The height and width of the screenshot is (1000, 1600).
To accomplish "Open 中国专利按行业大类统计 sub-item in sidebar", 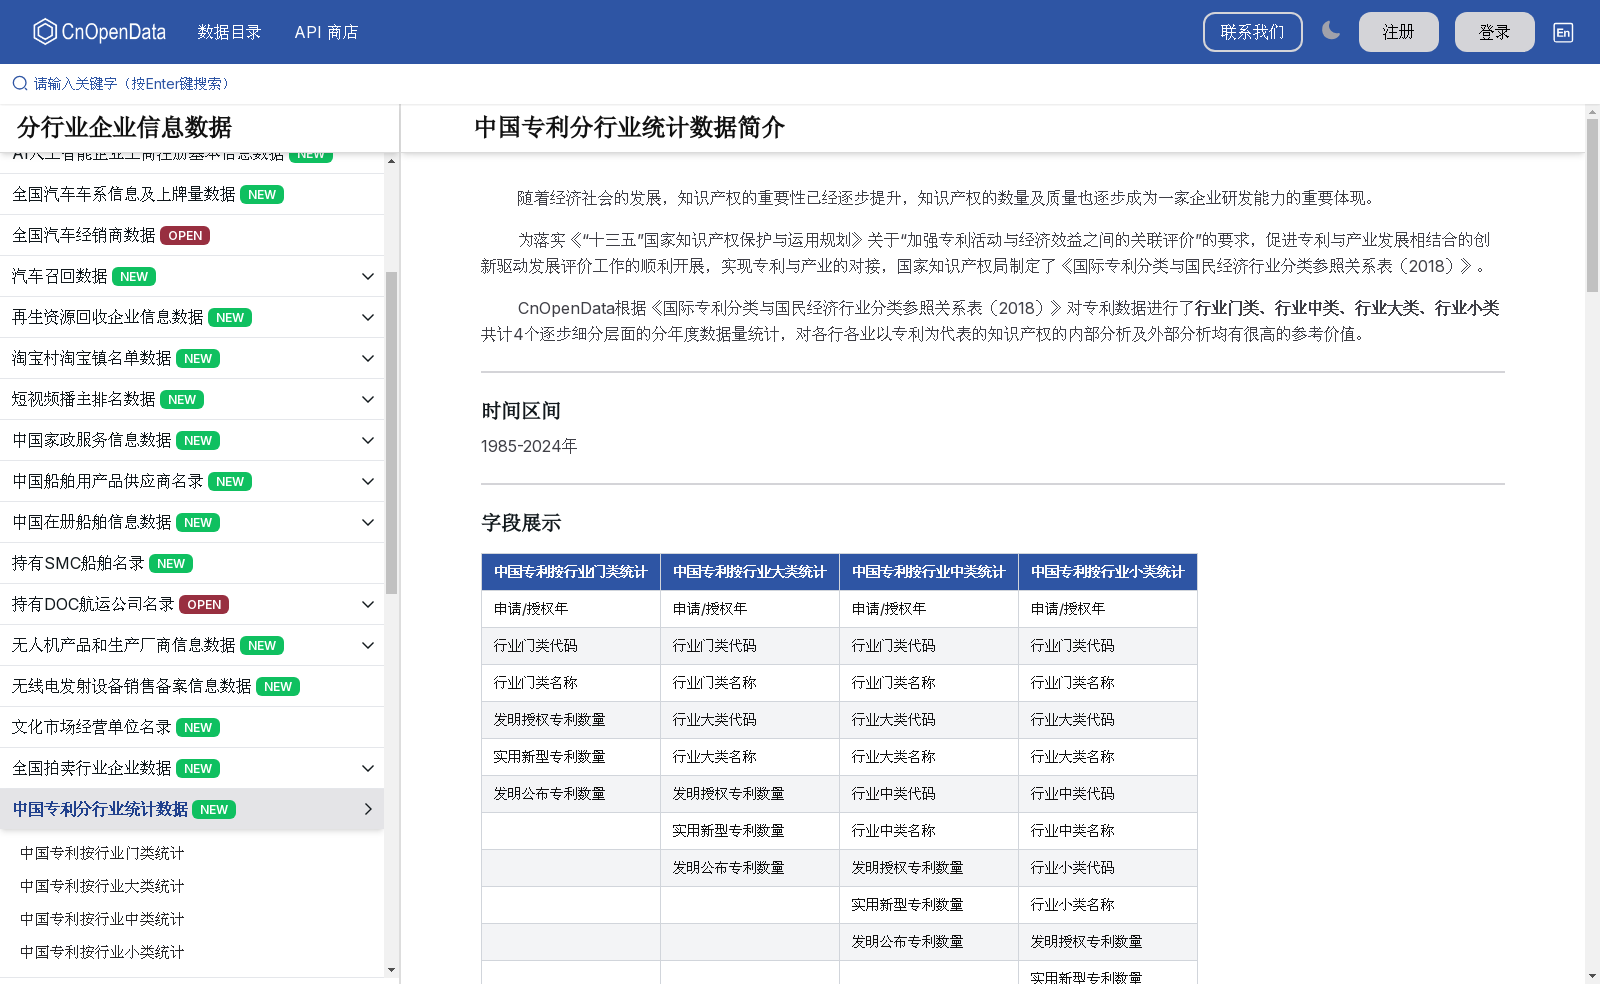I will point(102,886).
